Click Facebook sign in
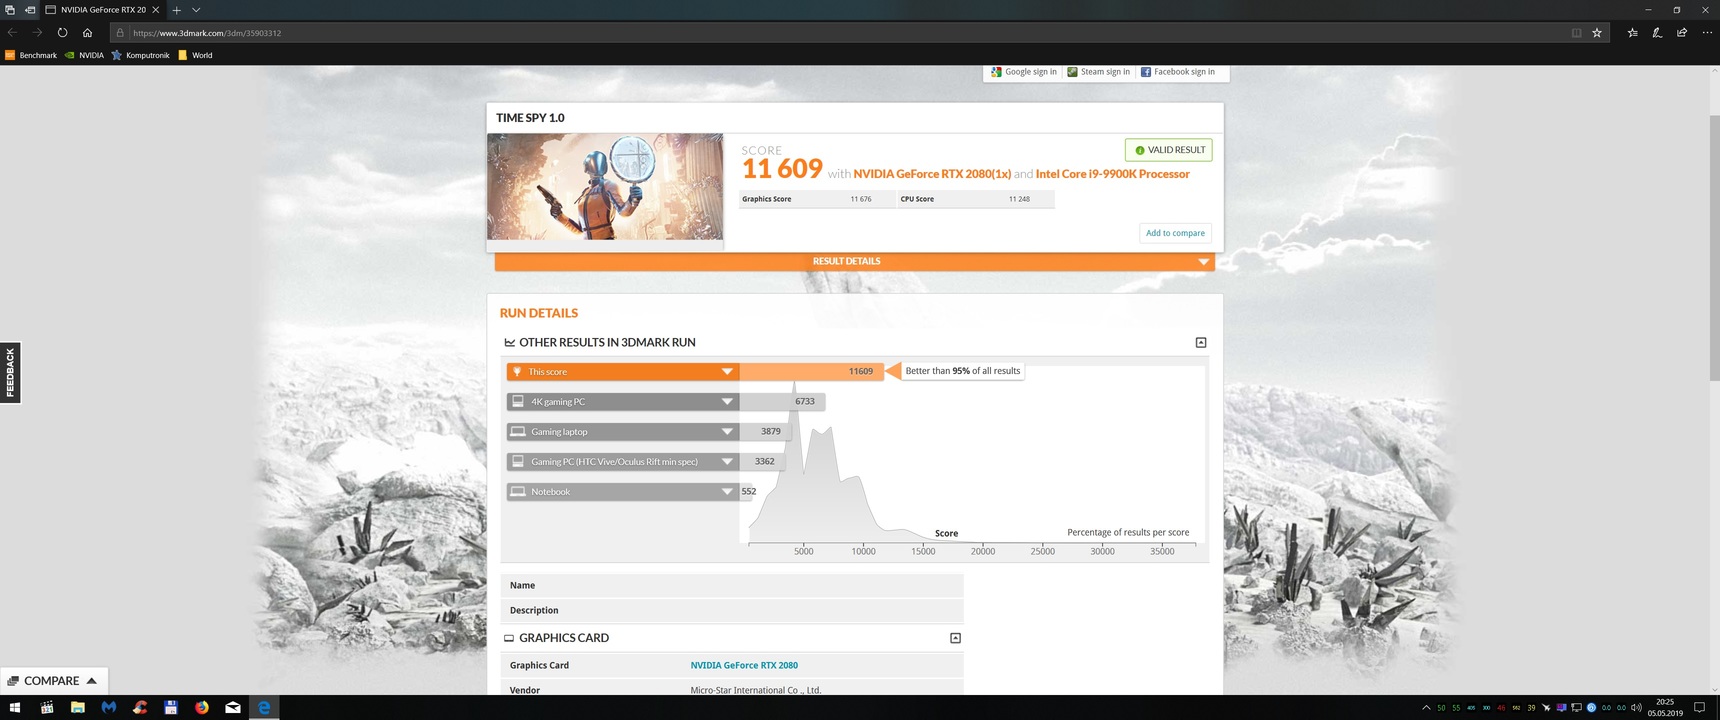1720x720 pixels. (x=1178, y=72)
